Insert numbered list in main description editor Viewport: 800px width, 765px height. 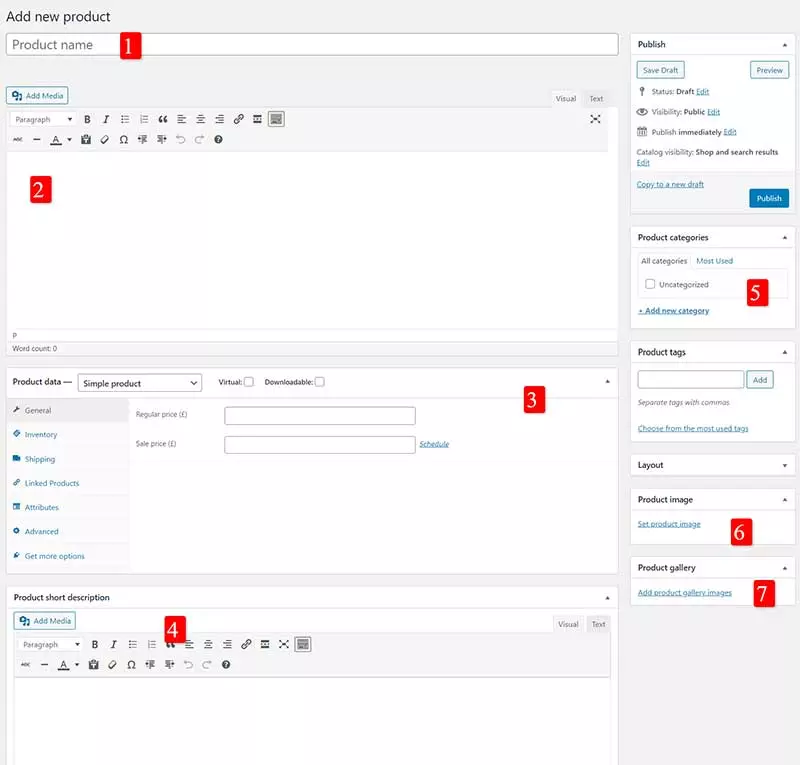point(144,119)
